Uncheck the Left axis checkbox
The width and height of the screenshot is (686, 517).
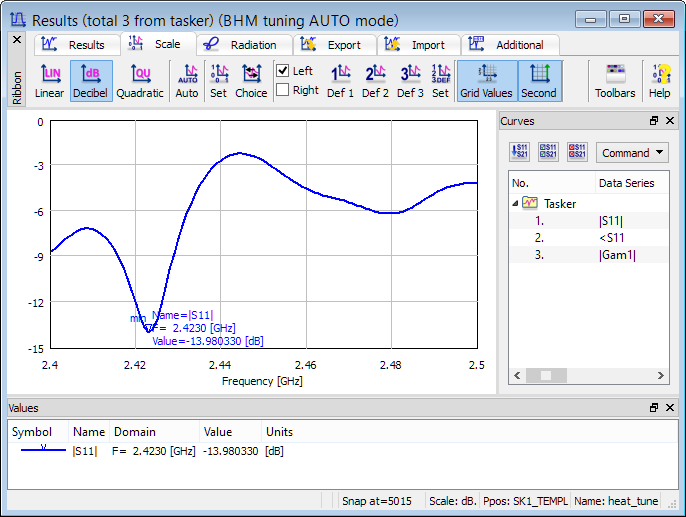click(x=283, y=71)
